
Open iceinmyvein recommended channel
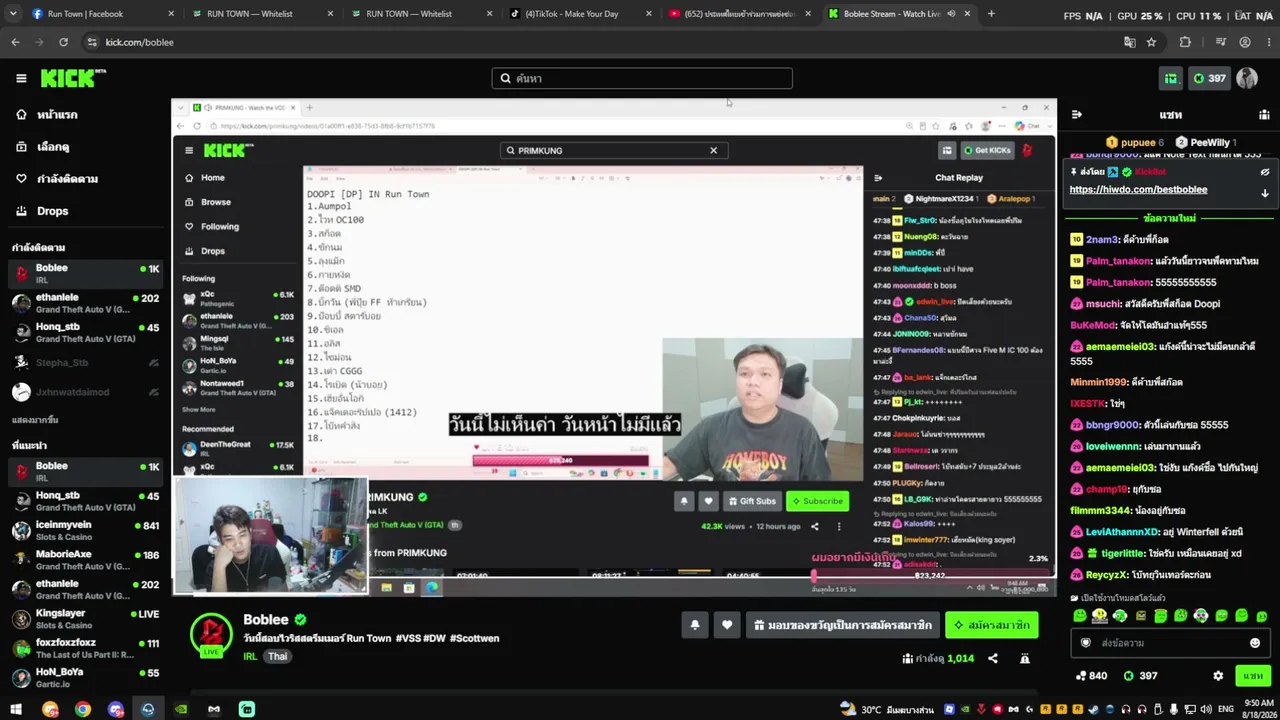85,530
